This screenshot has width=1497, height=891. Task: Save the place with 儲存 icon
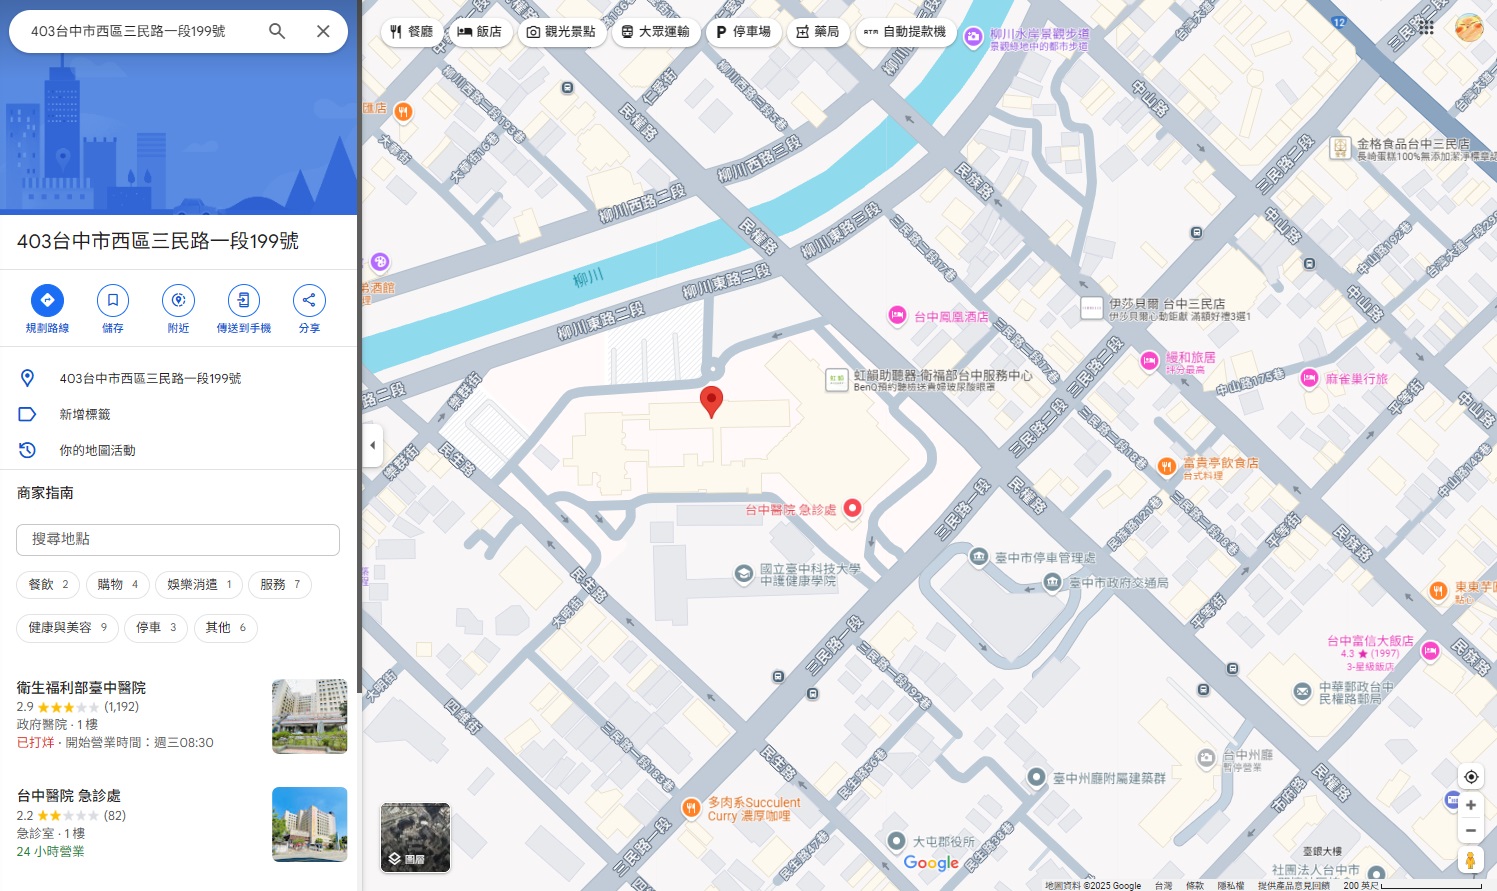coord(113,301)
